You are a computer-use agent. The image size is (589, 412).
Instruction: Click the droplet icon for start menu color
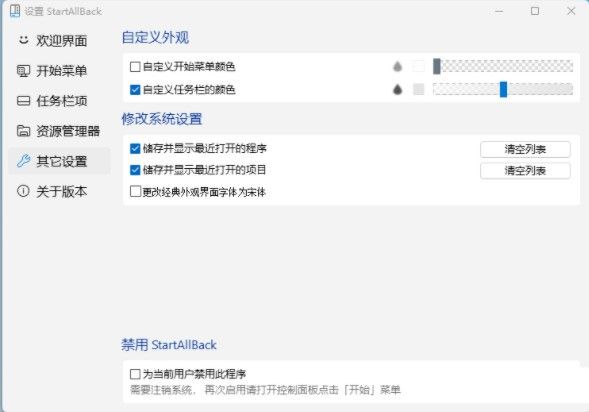(397, 66)
